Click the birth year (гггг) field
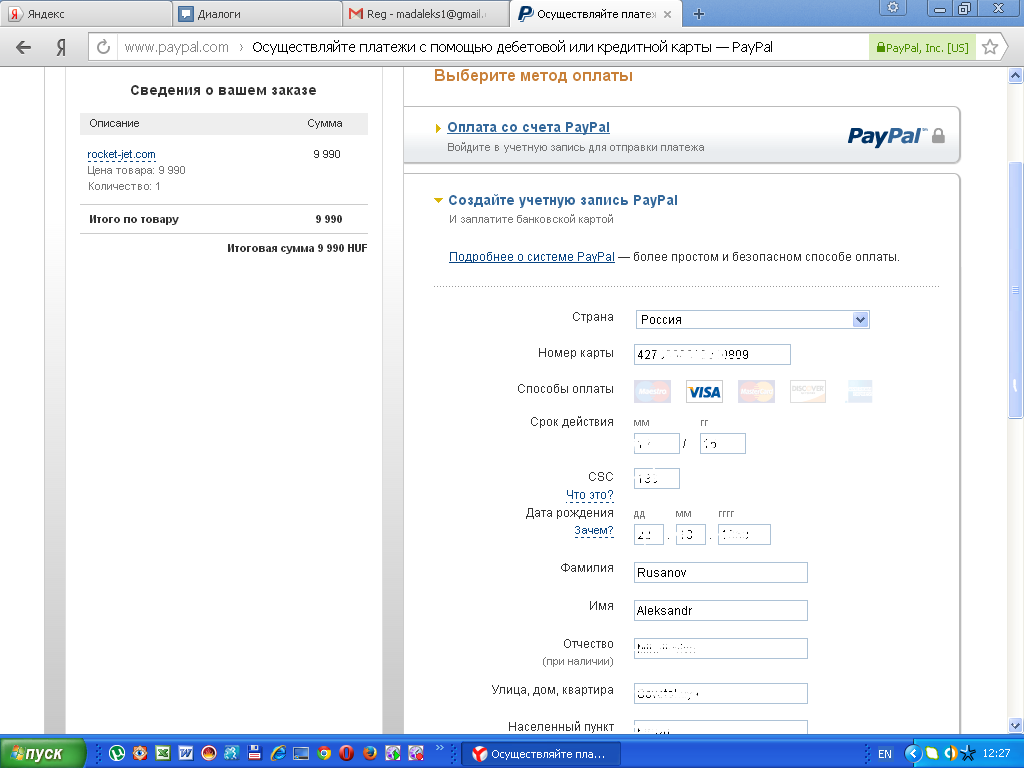This screenshot has width=1024, height=768. click(744, 534)
